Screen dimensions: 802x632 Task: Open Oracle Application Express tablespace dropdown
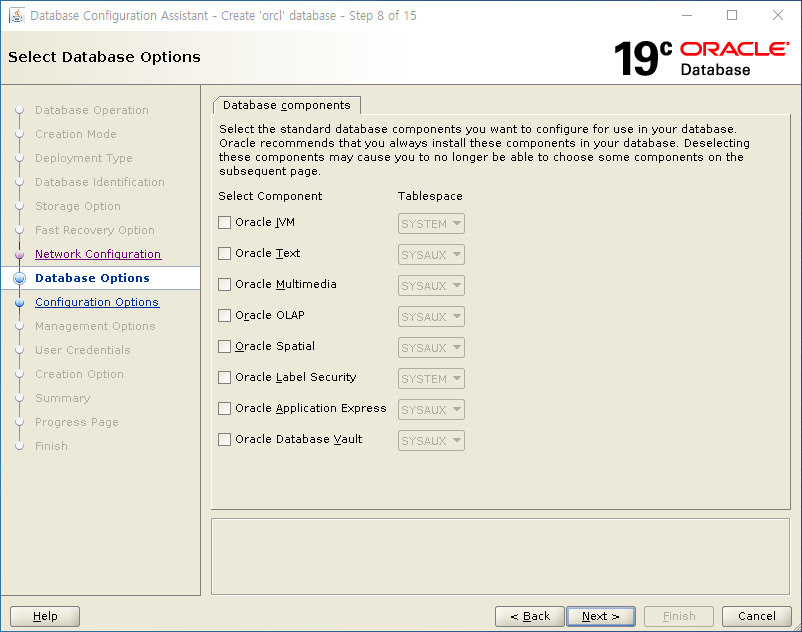(431, 410)
